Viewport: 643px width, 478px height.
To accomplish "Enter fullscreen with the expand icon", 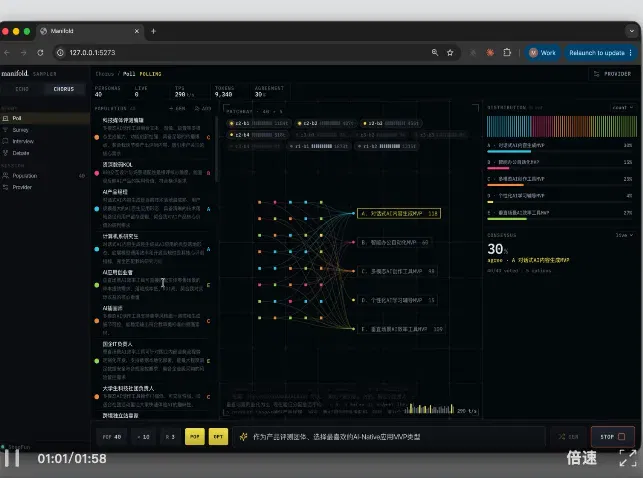I will [x=627, y=458].
